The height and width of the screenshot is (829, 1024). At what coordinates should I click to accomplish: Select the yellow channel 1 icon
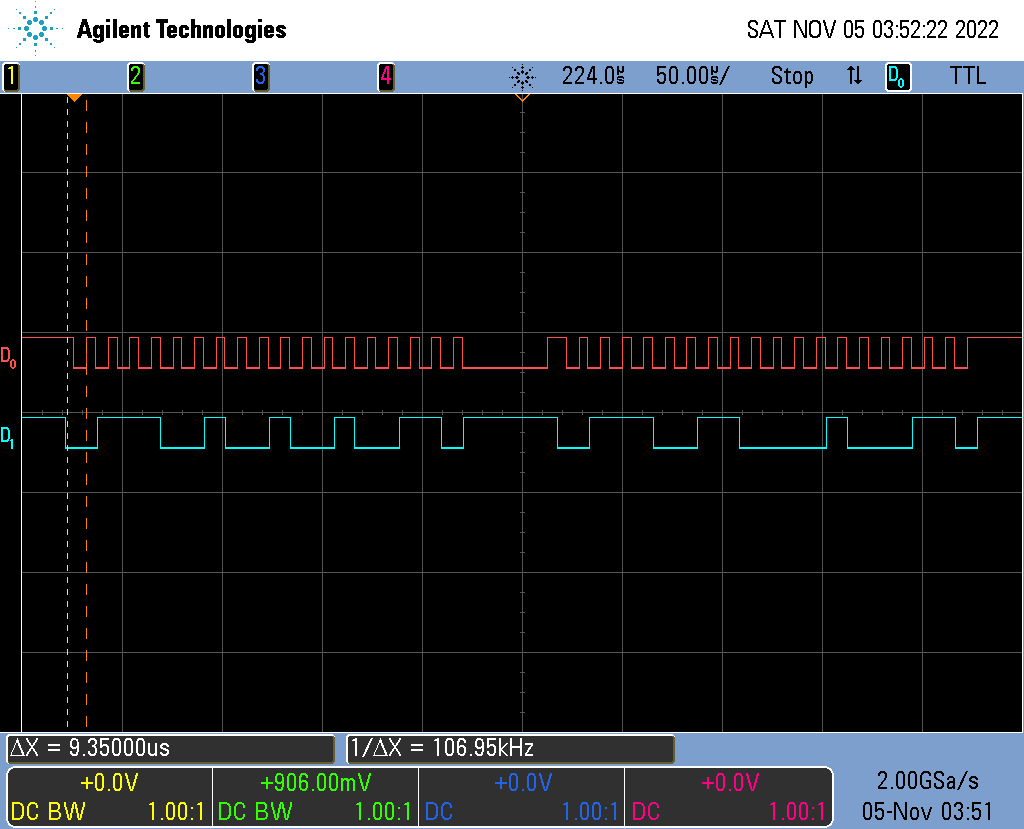coord(10,76)
